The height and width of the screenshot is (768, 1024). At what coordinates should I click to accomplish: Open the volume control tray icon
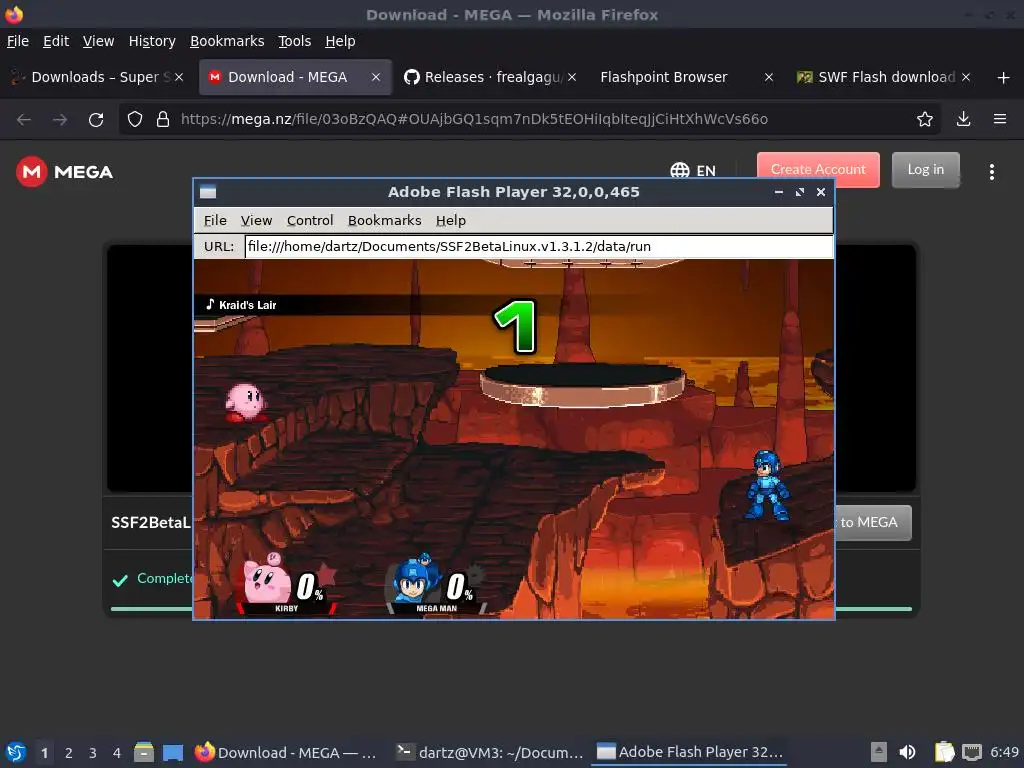click(x=907, y=752)
